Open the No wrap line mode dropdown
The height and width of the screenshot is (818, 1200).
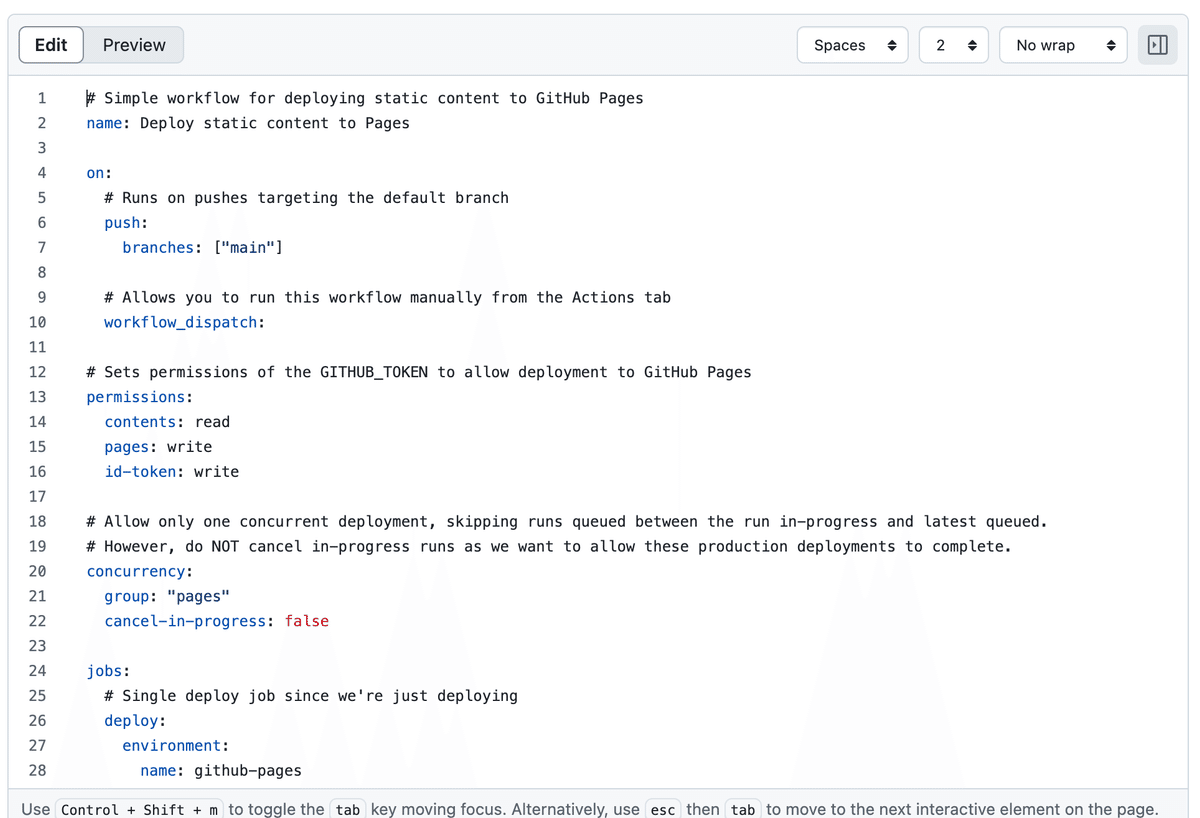tap(1063, 45)
